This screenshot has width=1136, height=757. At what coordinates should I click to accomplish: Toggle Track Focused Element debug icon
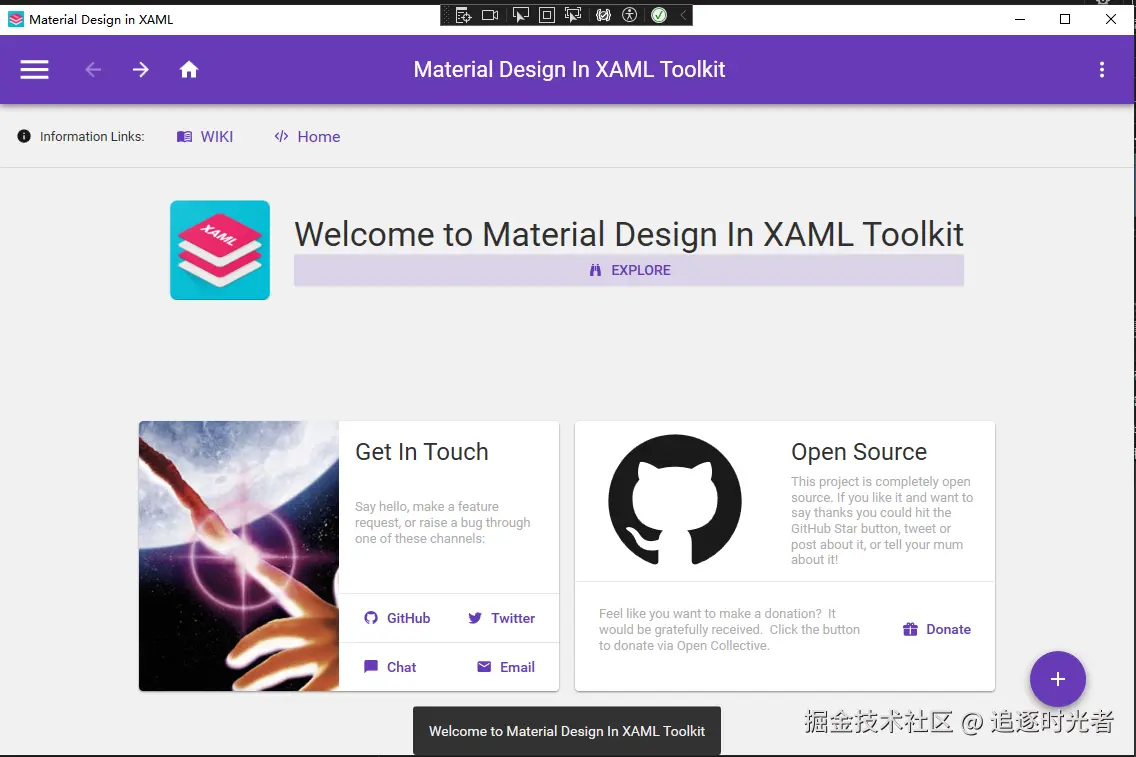[x=573, y=15]
